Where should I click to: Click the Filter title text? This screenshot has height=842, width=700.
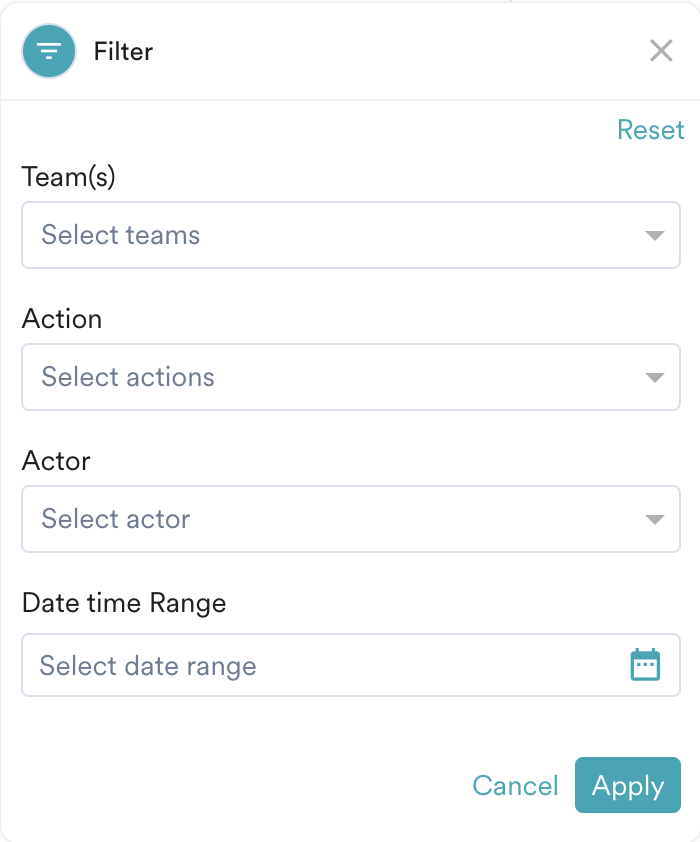pos(123,52)
